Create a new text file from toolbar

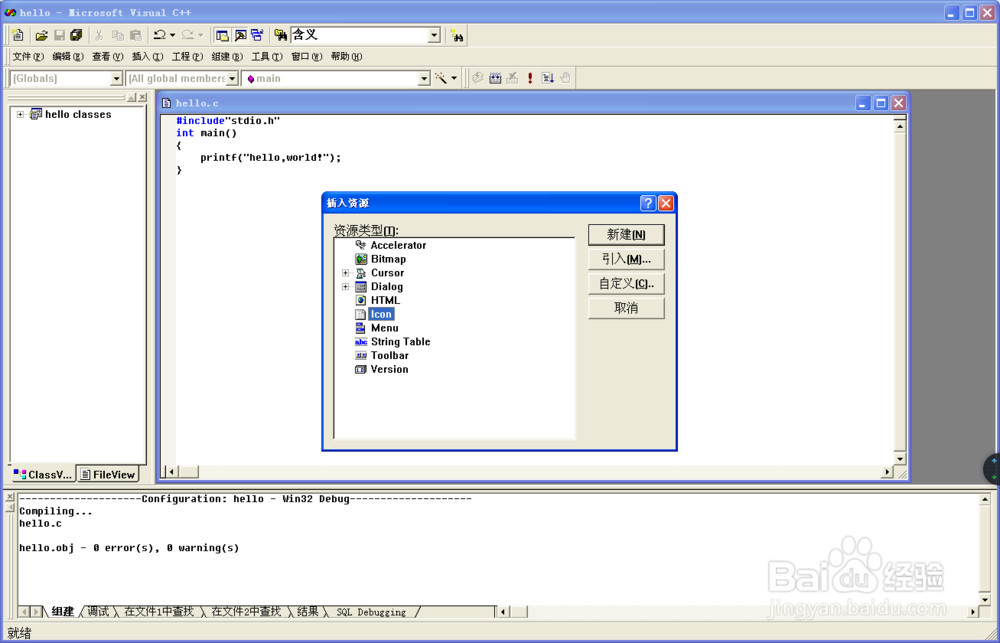[x=18, y=35]
